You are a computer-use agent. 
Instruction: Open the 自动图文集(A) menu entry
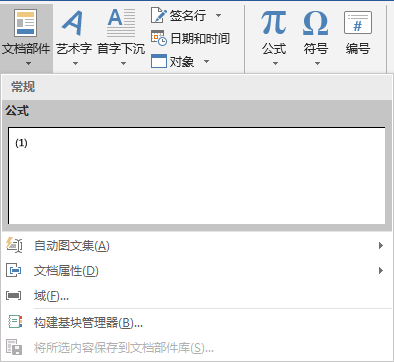click(x=197, y=246)
